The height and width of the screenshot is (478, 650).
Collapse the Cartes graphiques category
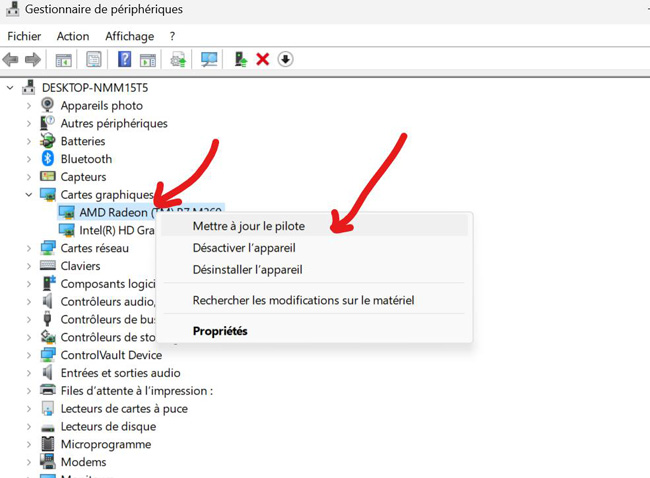coord(29,195)
